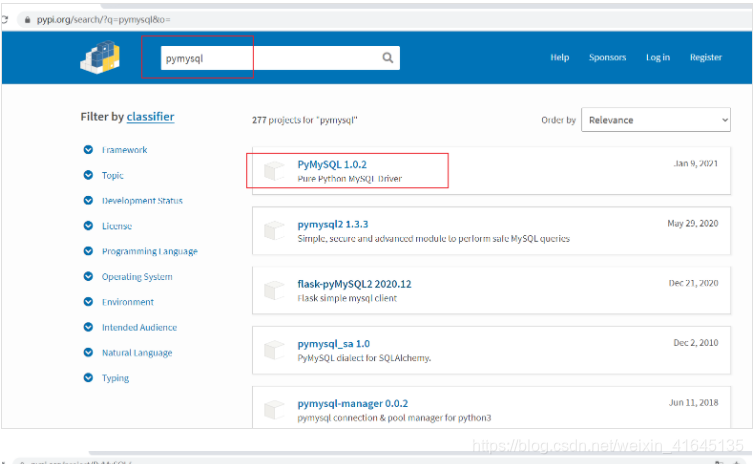Click the "277 projects for pymysql" count

pos(304,120)
